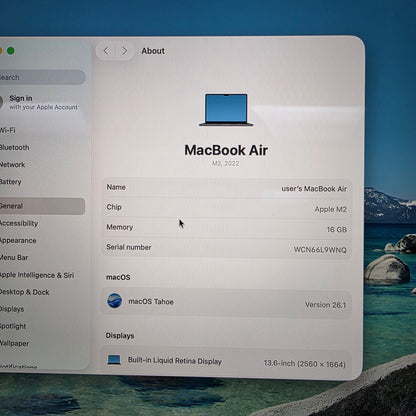Click the "Memory" row label
This screenshot has width=416, height=416.
tap(120, 227)
